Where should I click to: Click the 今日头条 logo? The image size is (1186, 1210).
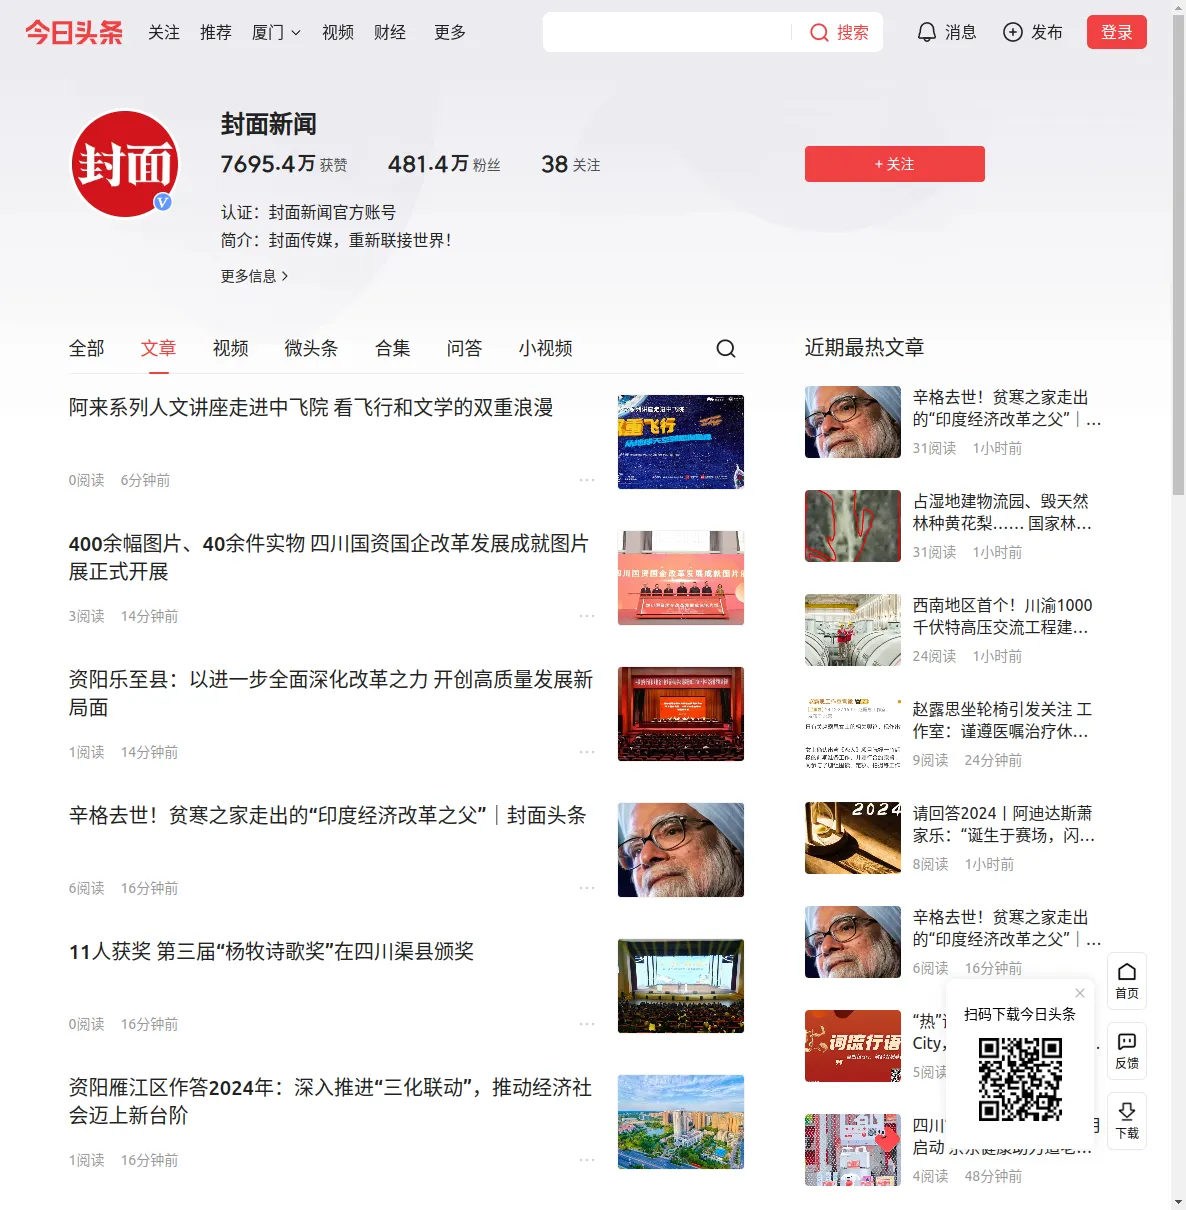[74, 33]
